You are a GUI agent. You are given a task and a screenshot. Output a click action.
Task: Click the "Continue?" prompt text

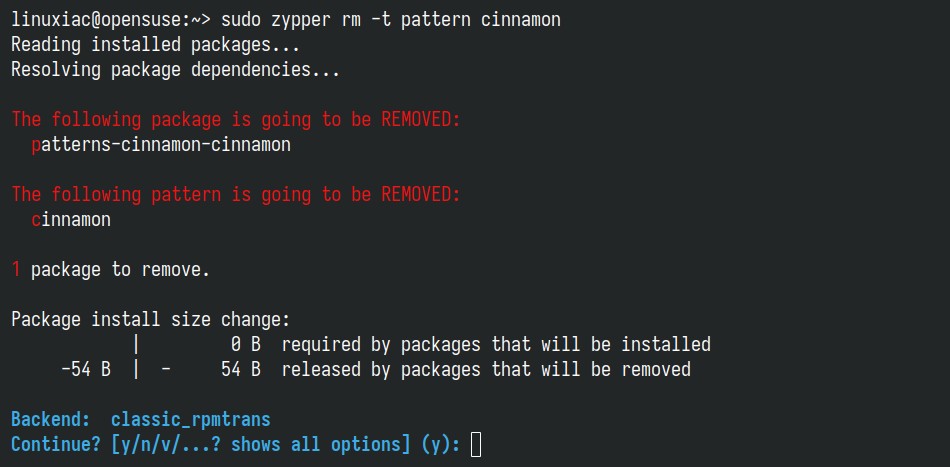pyautogui.click(x=55, y=443)
